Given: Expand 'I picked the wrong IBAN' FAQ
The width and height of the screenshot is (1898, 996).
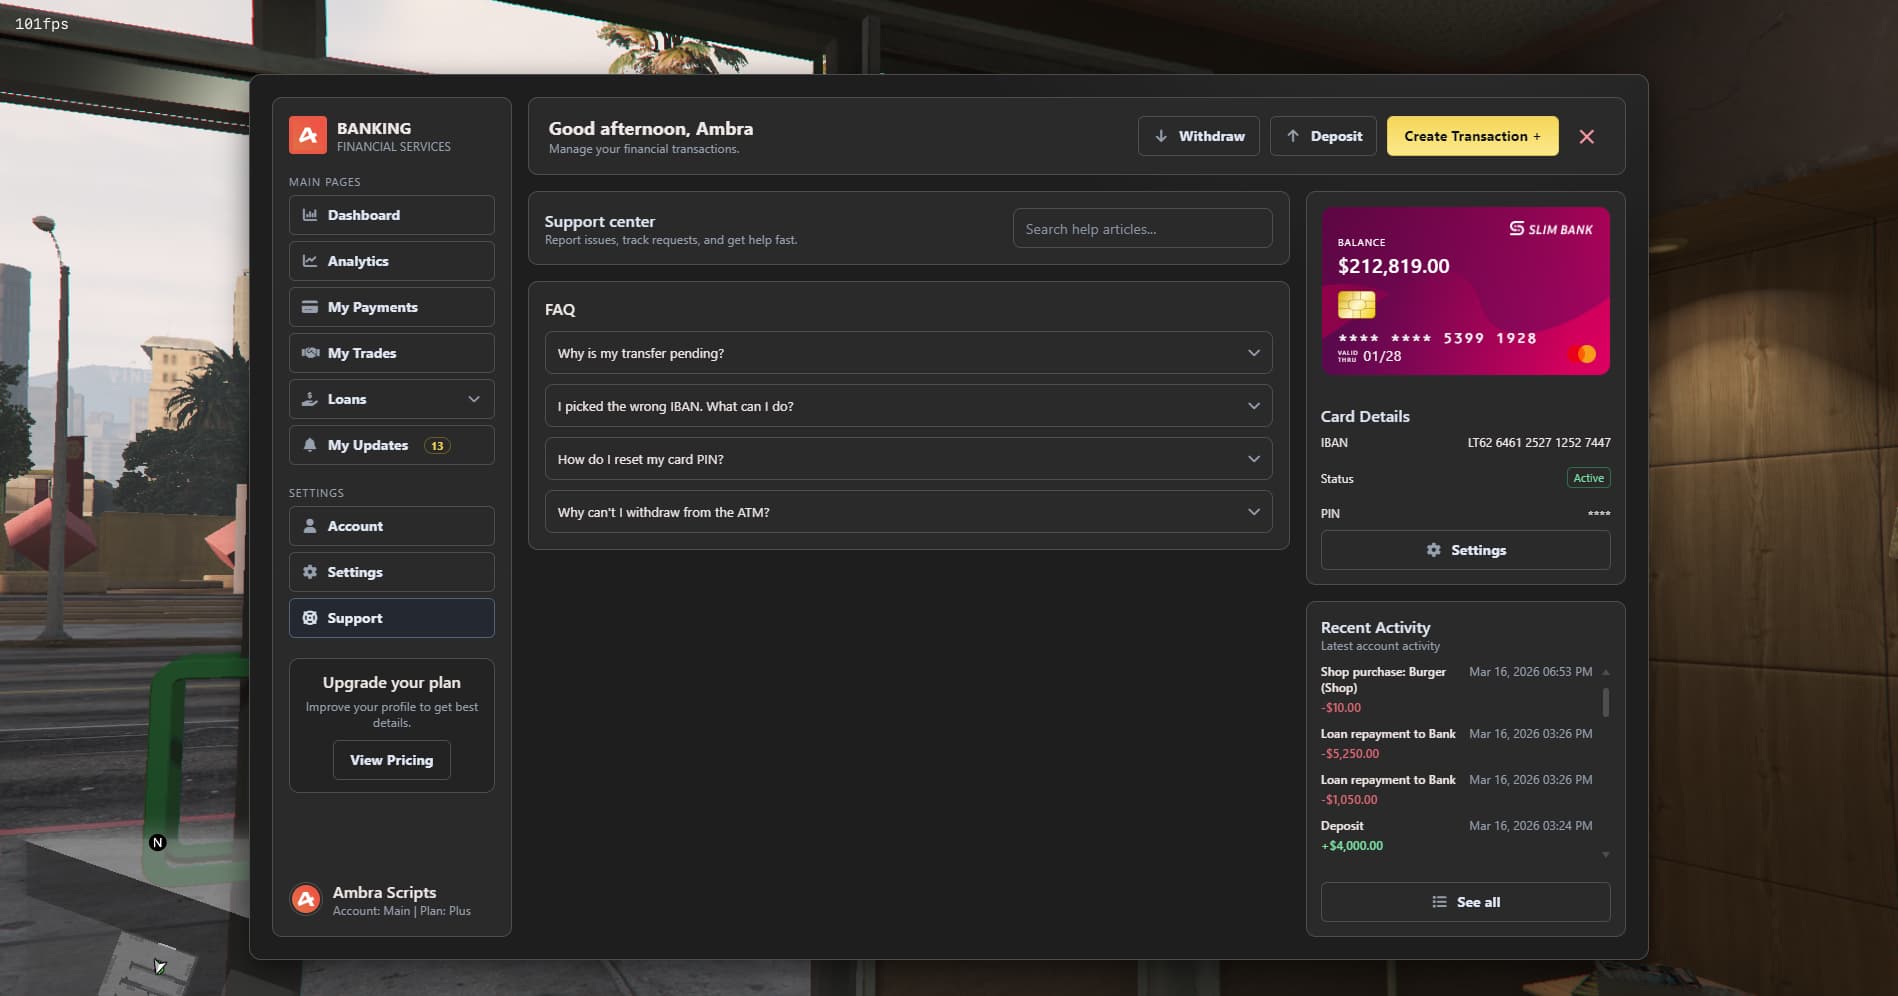Looking at the screenshot, I should pos(908,406).
